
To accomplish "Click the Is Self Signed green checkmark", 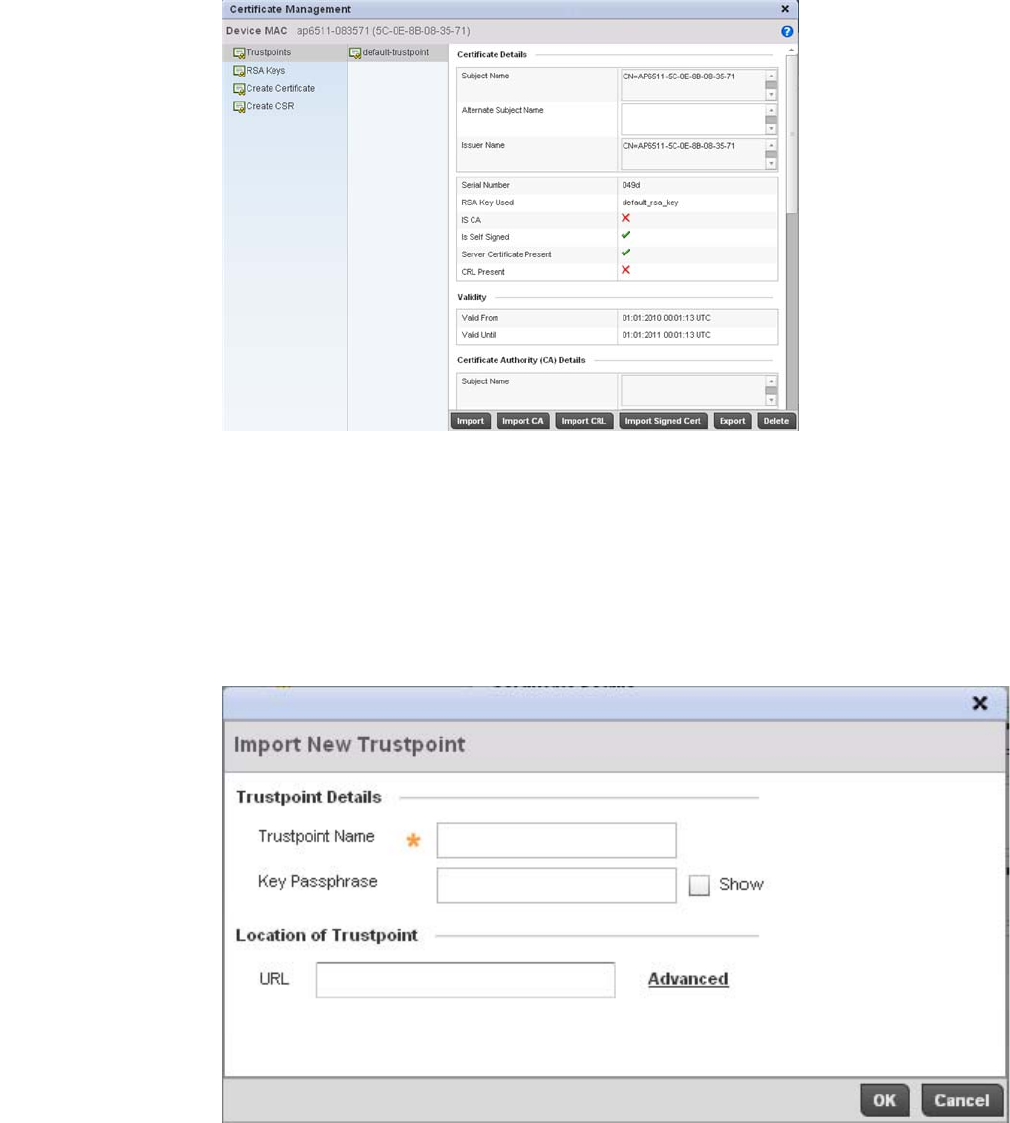I will coord(626,236).
